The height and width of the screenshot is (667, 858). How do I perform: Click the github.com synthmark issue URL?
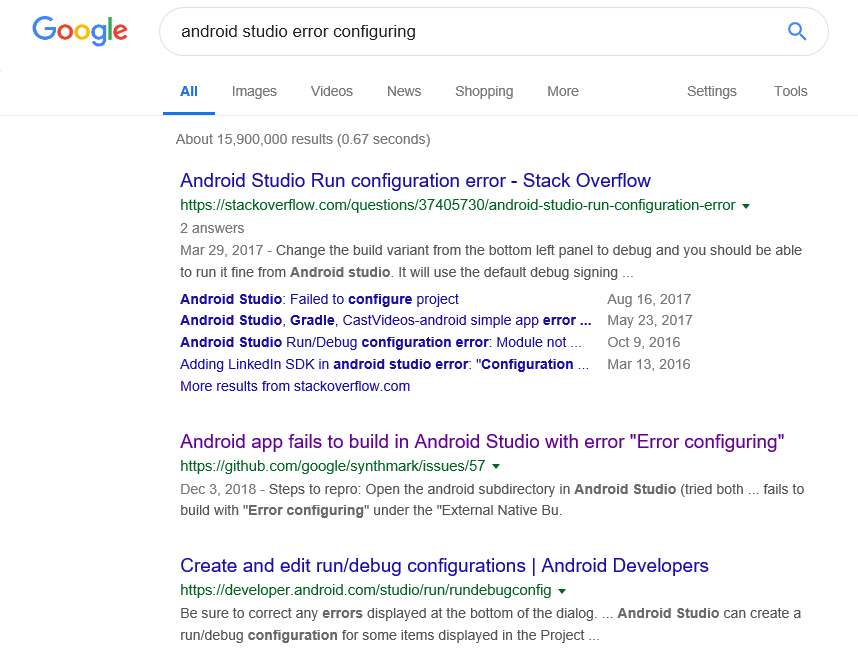(333, 466)
